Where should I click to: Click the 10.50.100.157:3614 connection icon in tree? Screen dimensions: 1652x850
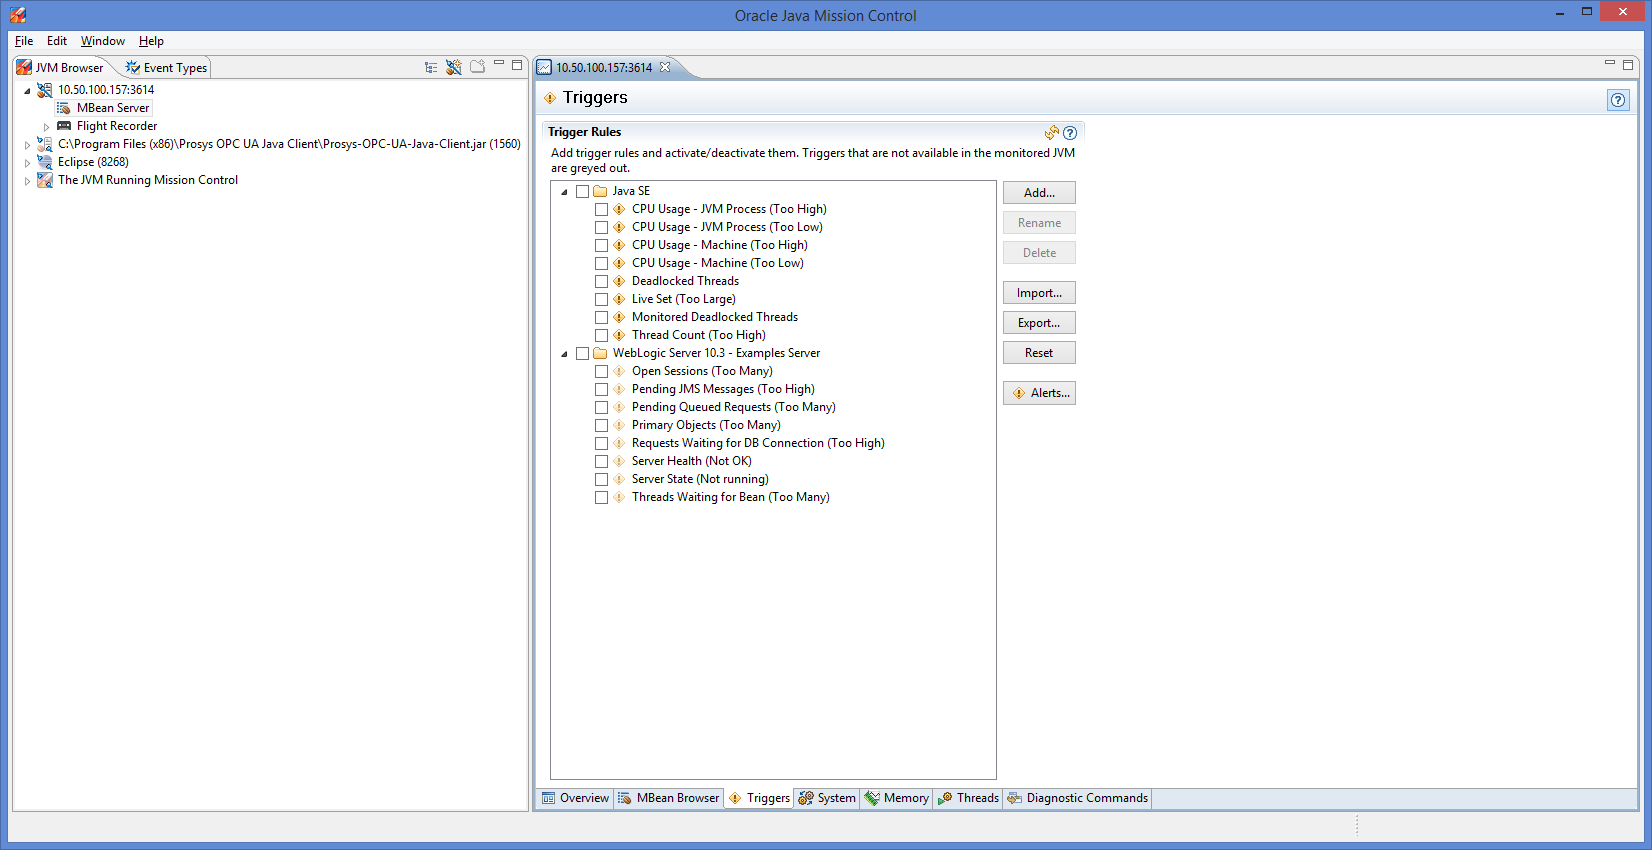coord(45,90)
